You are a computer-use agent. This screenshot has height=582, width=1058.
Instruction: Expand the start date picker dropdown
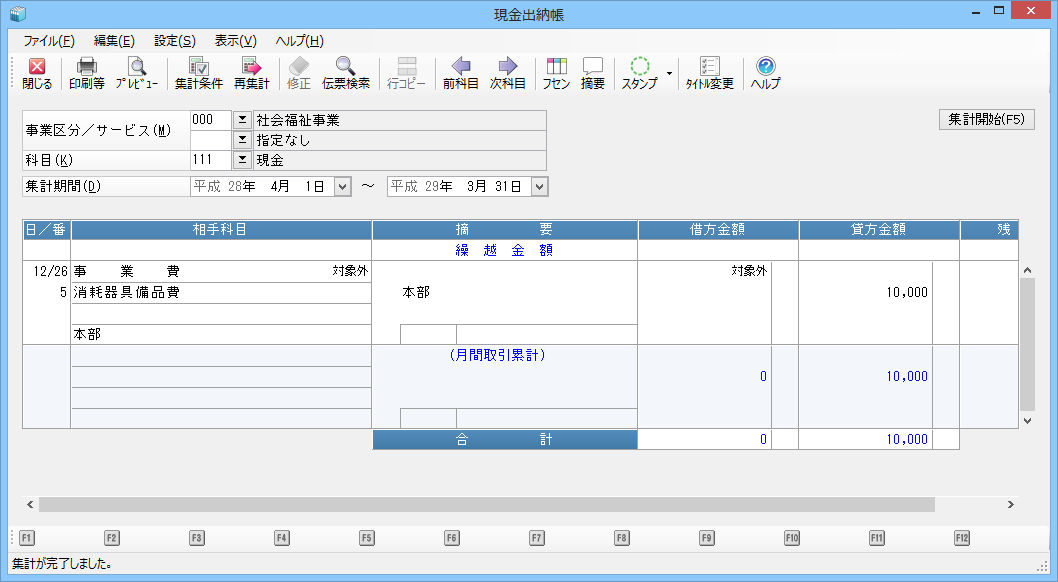coord(342,187)
